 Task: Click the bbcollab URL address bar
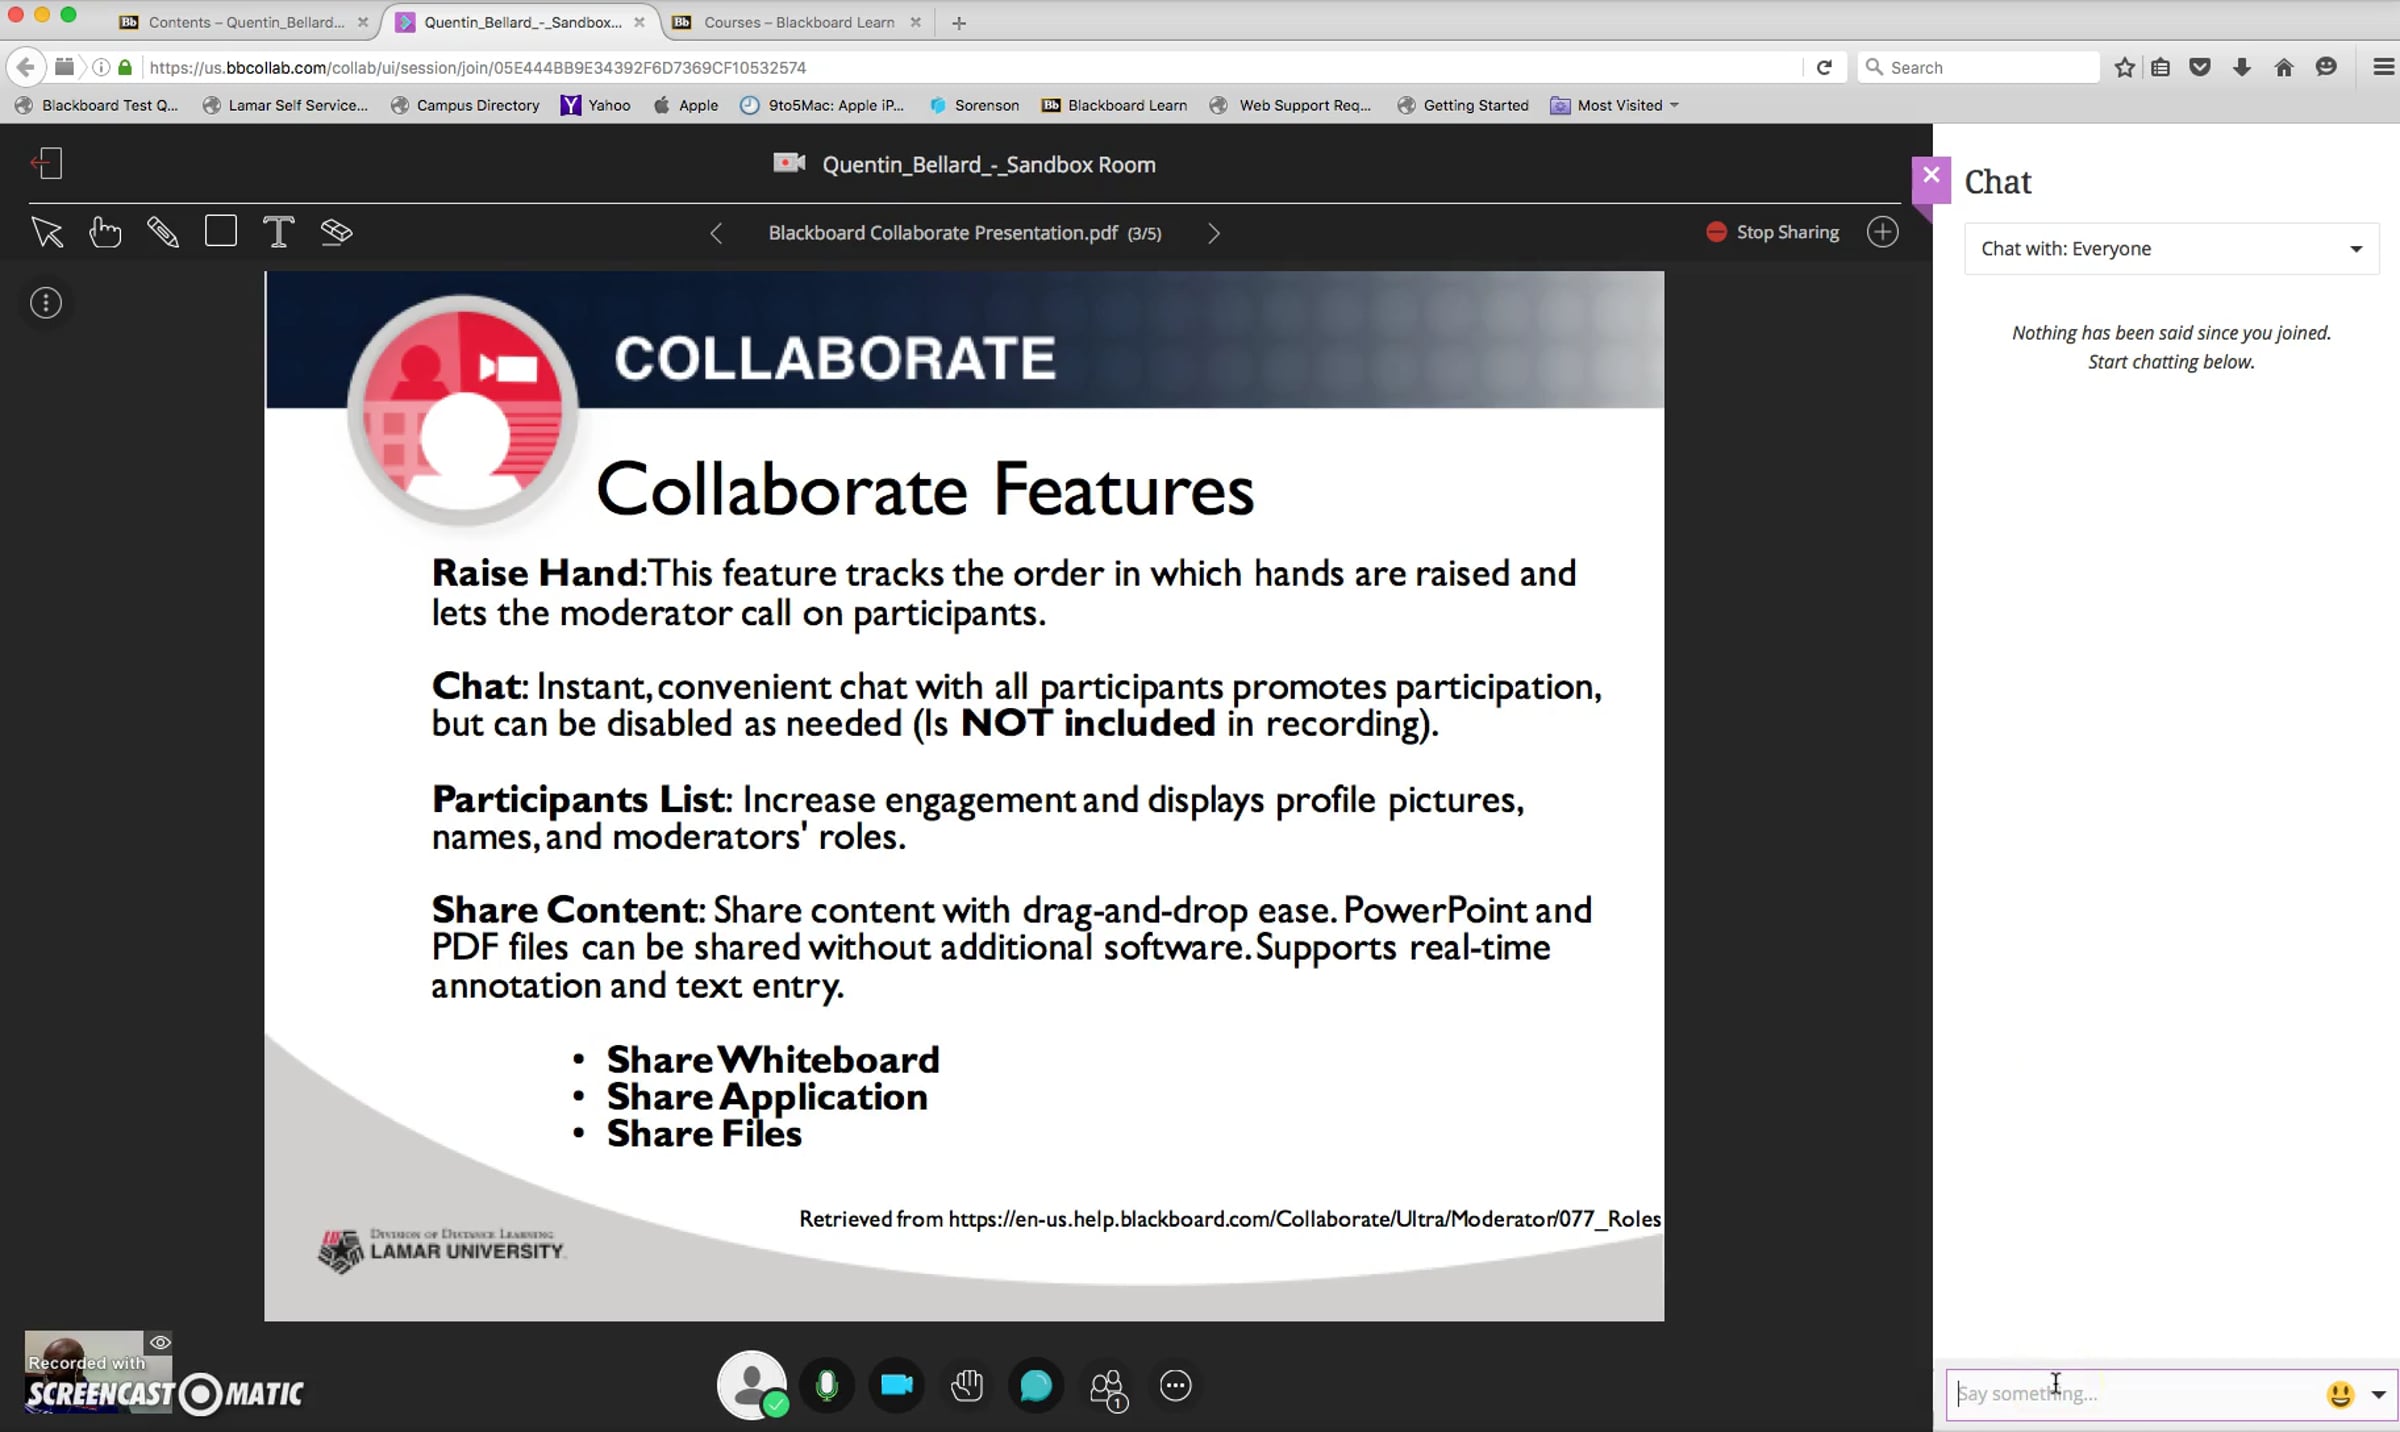pos(970,67)
